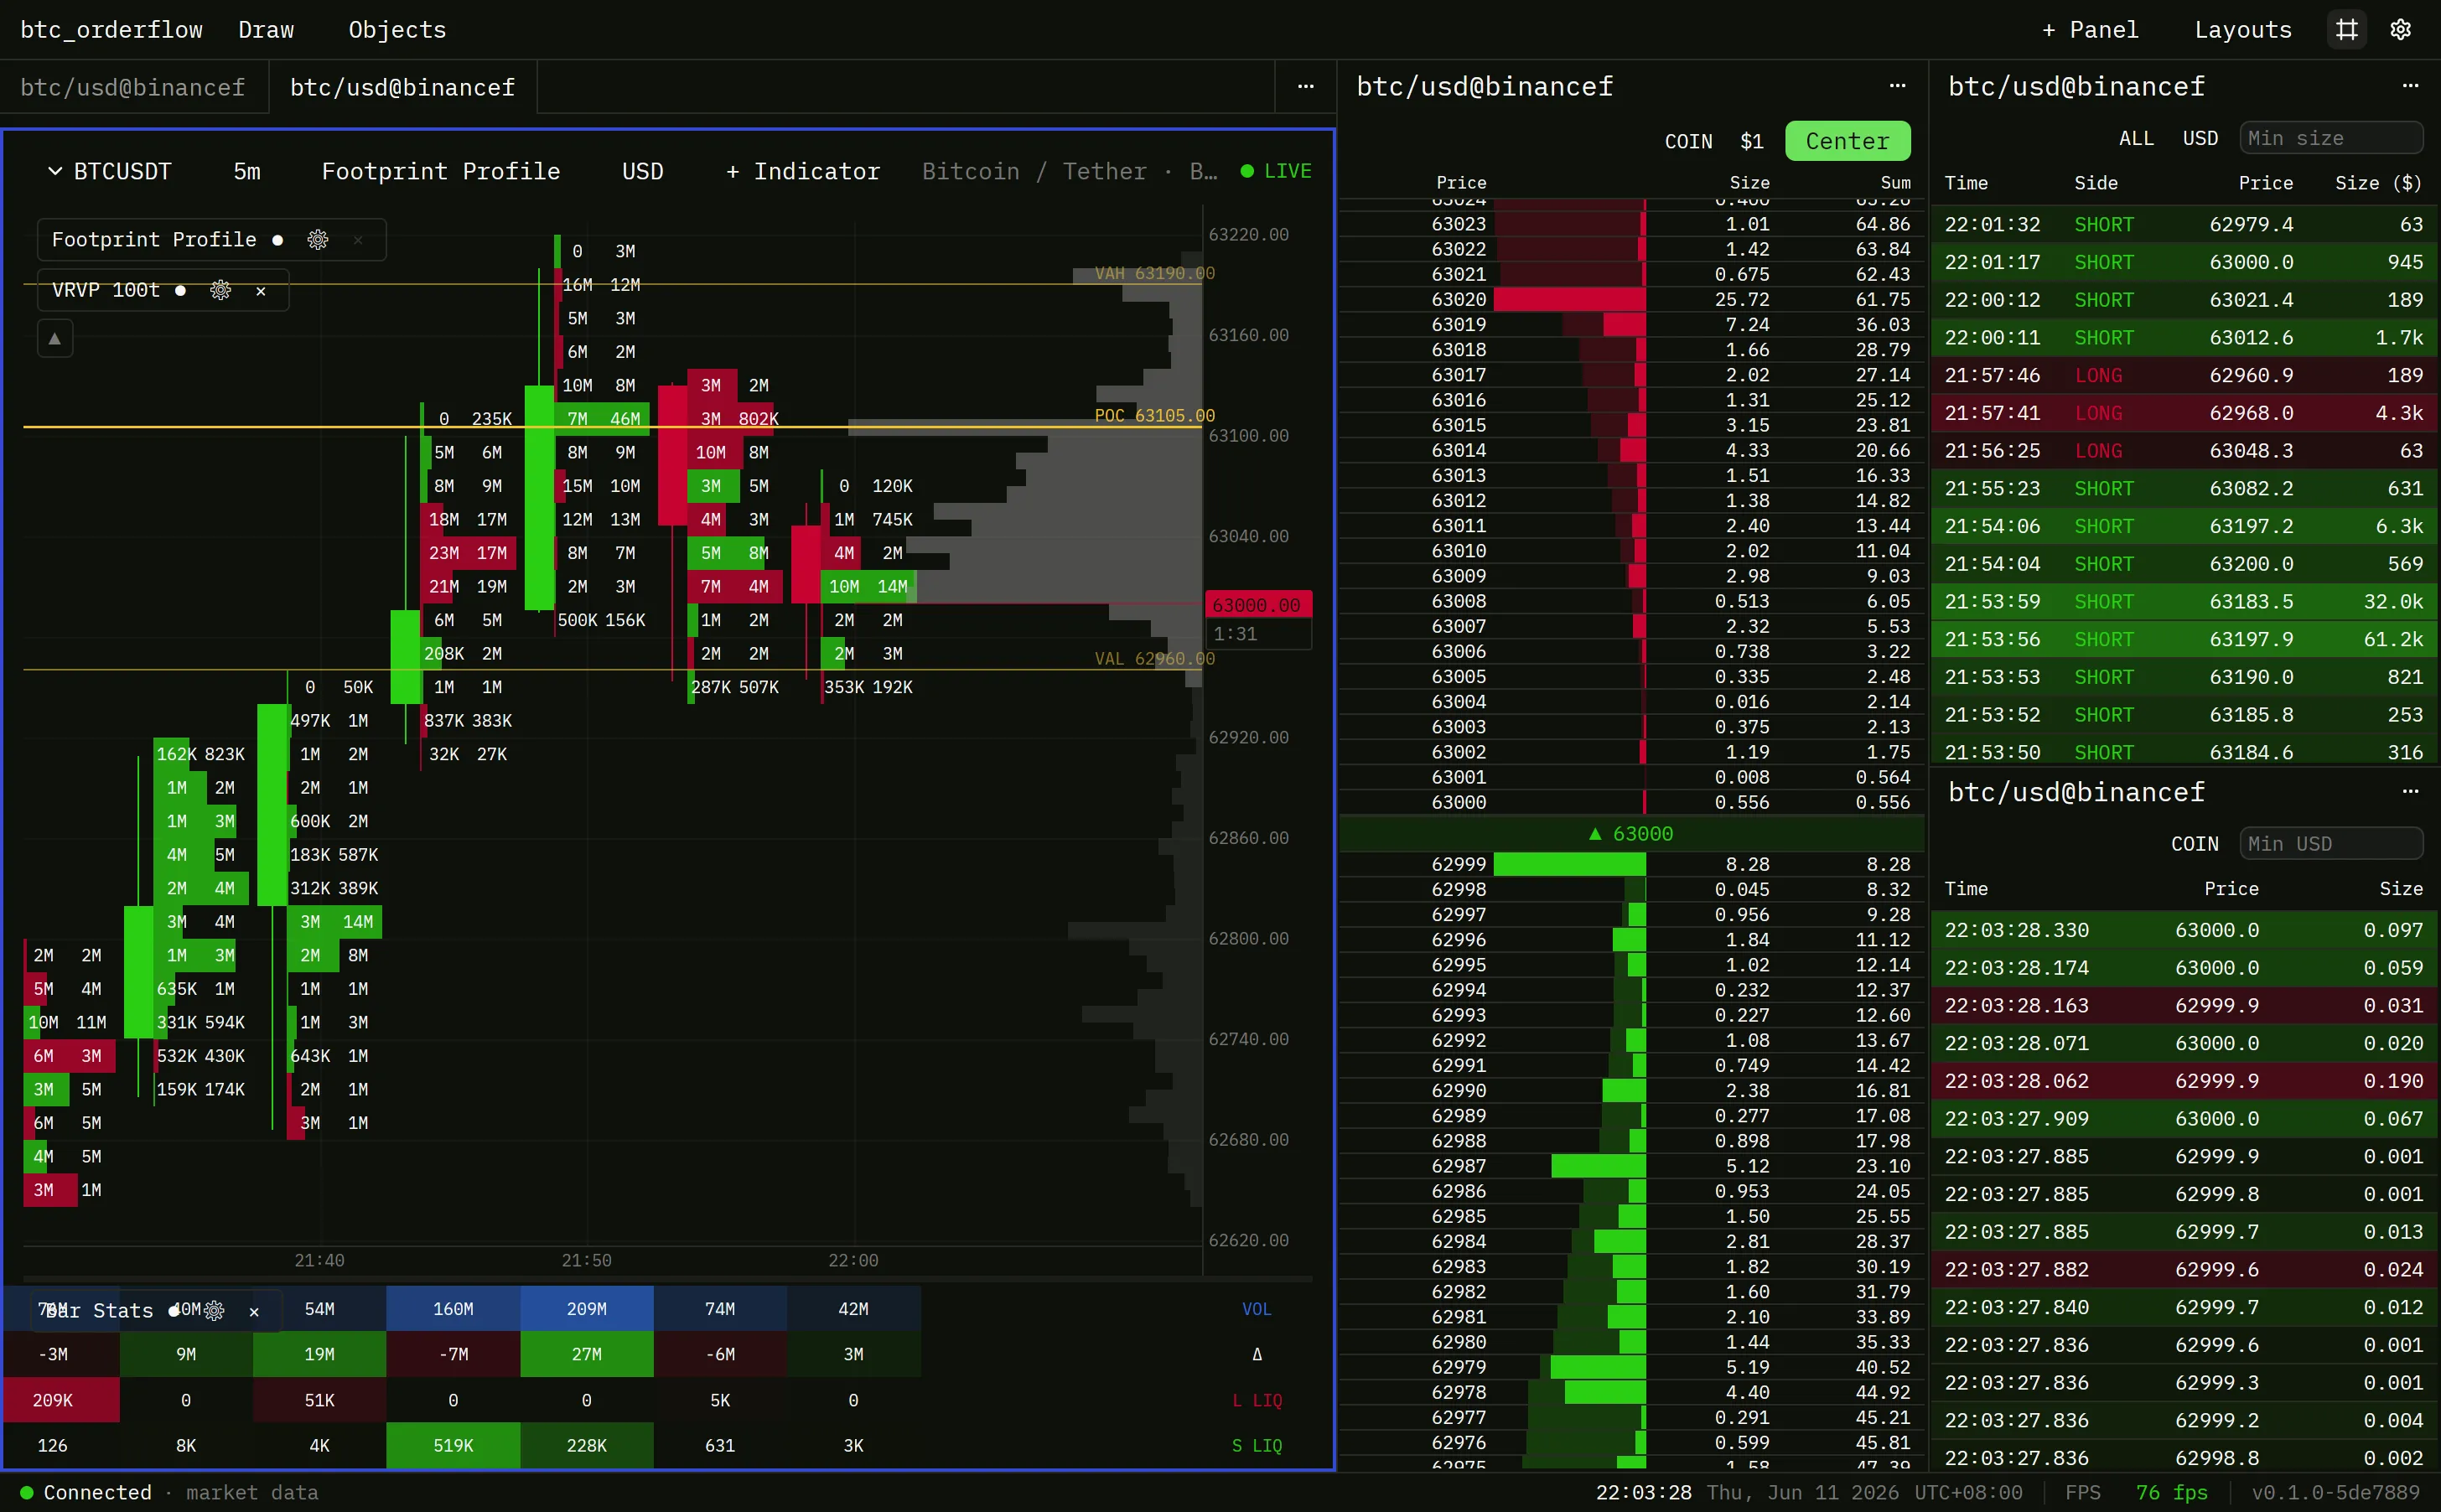Click the 22:00 time axis label

pyautogui.click(x=853, y=1260)
